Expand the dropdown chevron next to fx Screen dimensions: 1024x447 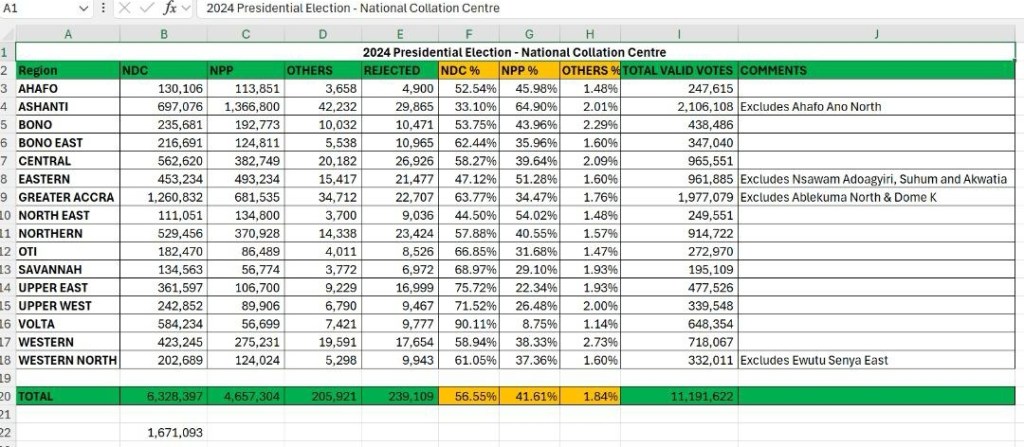[x=188, y=8]
